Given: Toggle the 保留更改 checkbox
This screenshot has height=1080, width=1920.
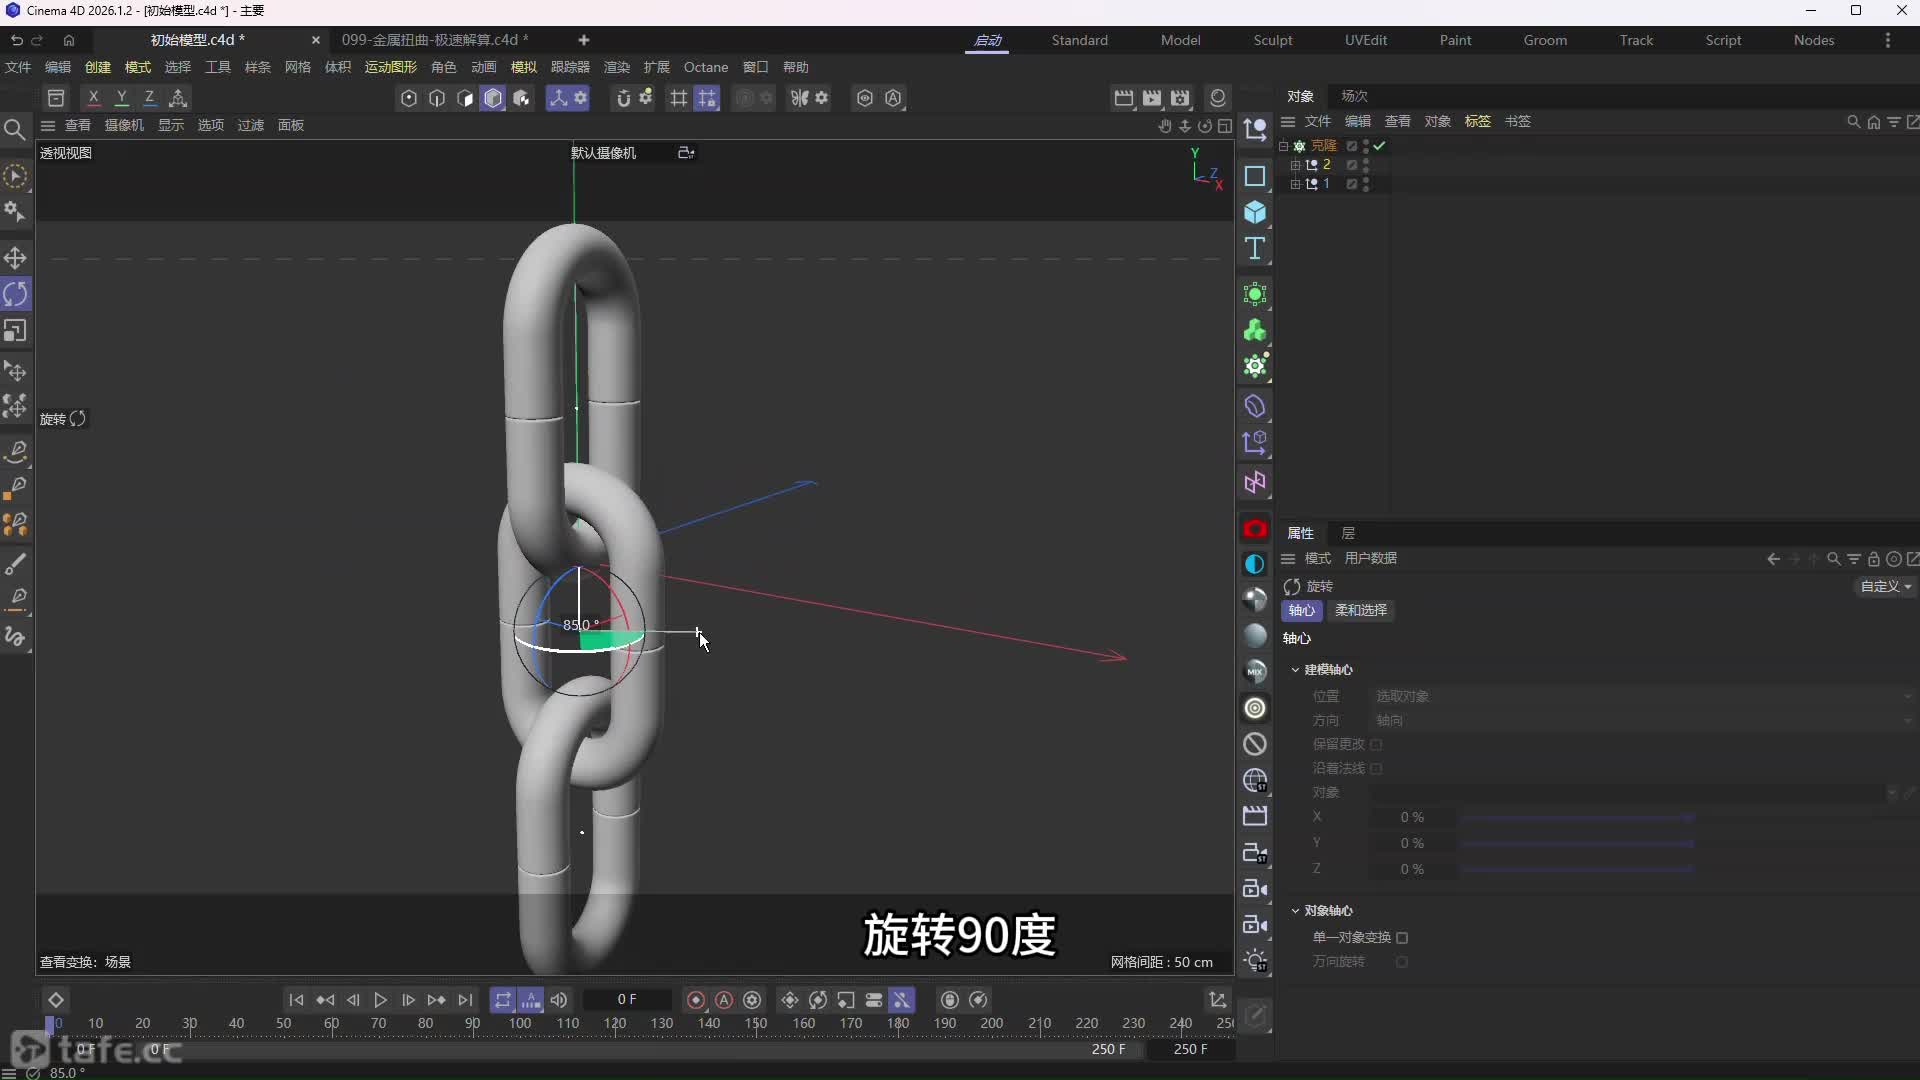Looking at the screenshot, I should (1376, 745).
